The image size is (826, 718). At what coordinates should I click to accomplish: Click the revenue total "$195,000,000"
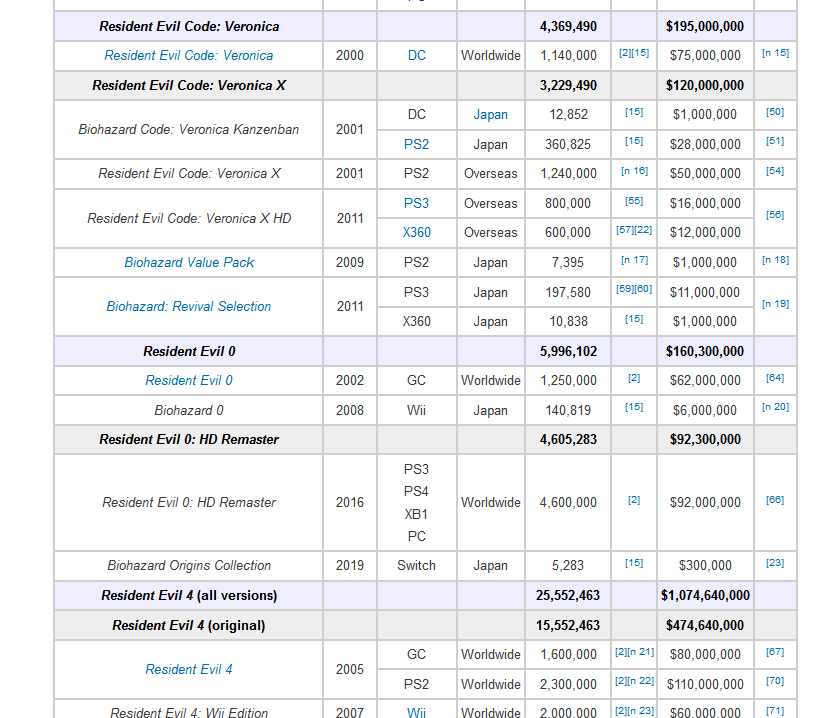tap(705, 26)
